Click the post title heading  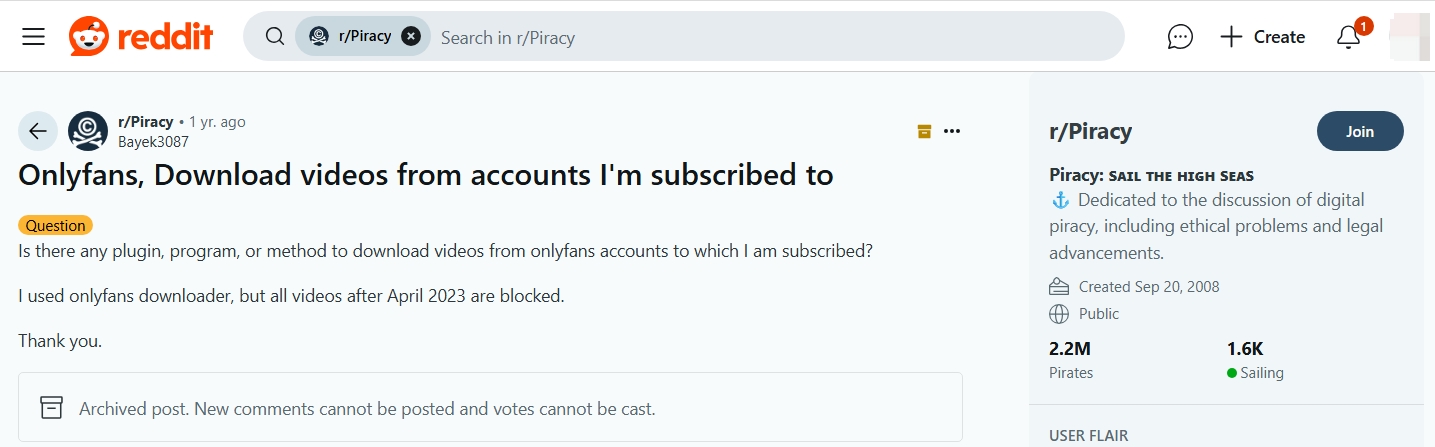point(426,175)
